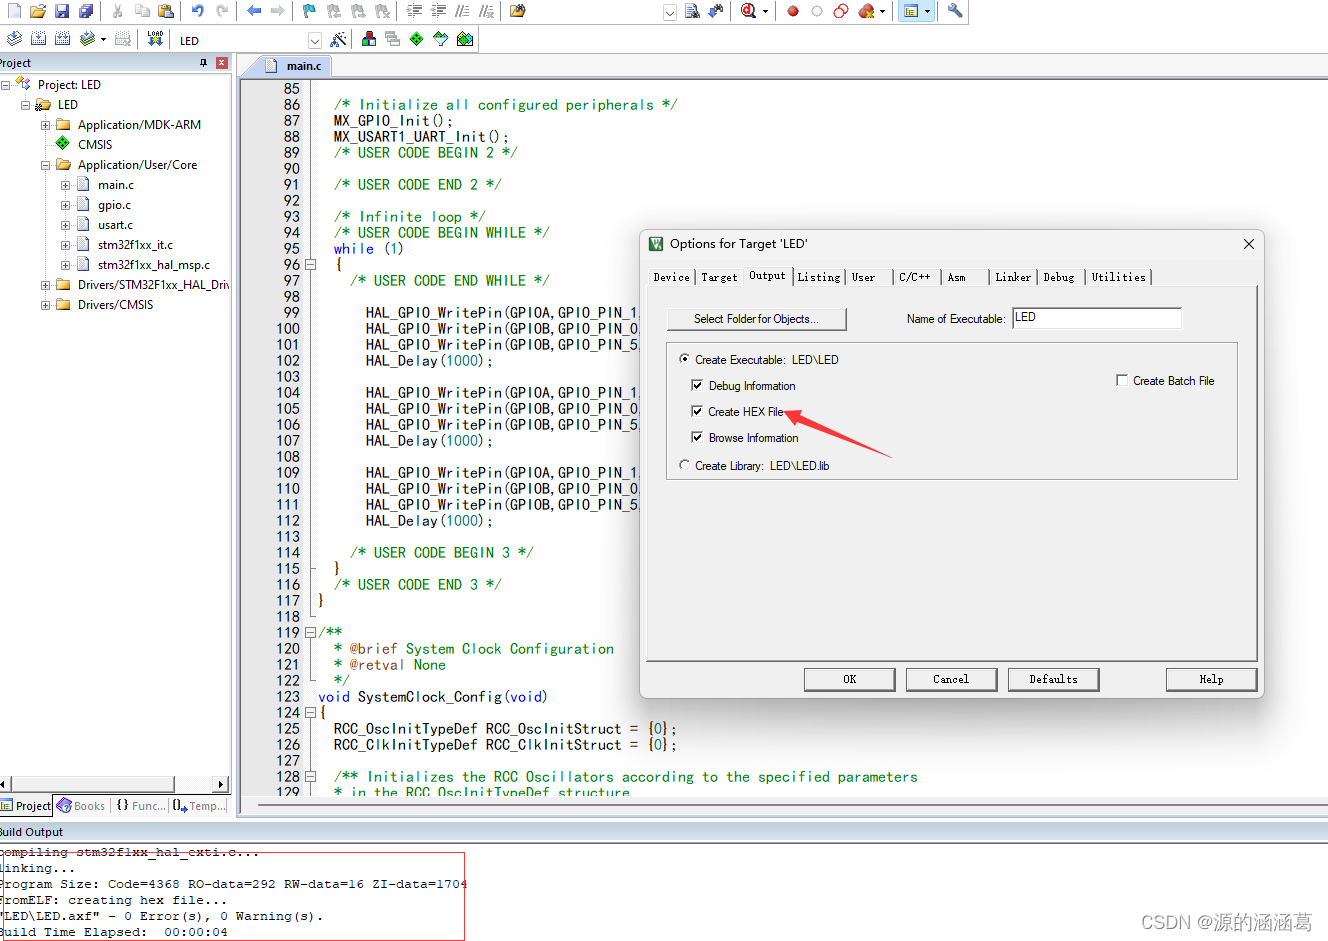Collapse the while block at line 96
This screenshot has width=1328, height=941.
tap(310, 265)
